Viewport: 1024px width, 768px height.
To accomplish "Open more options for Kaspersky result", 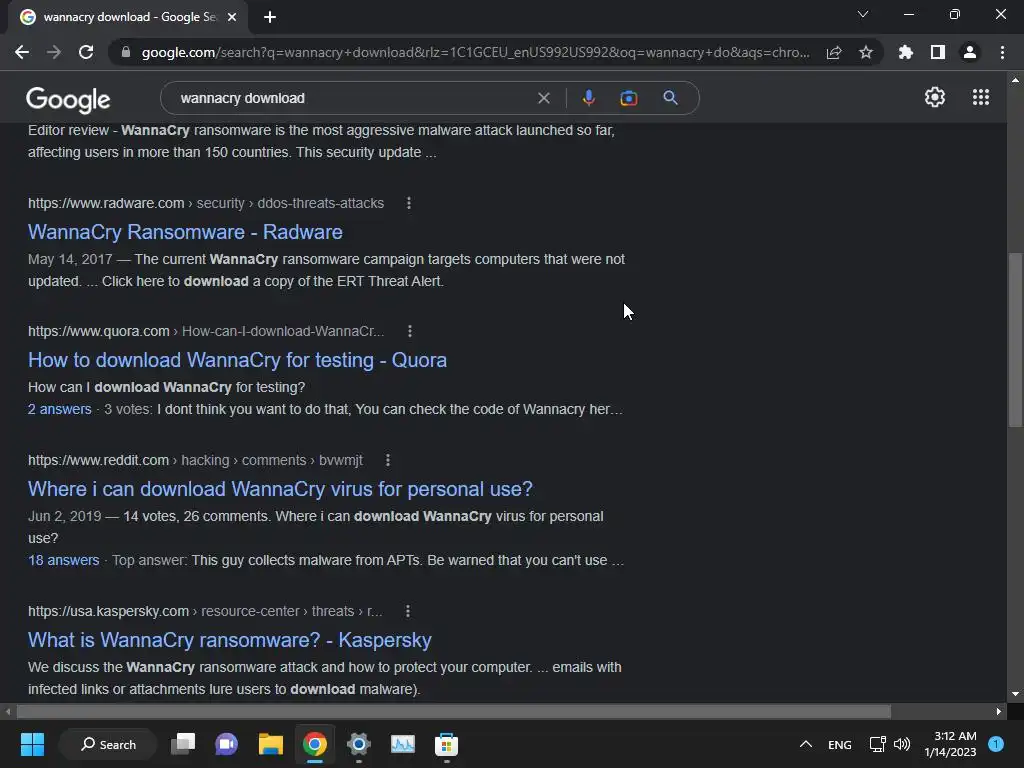I will [408, 611].
